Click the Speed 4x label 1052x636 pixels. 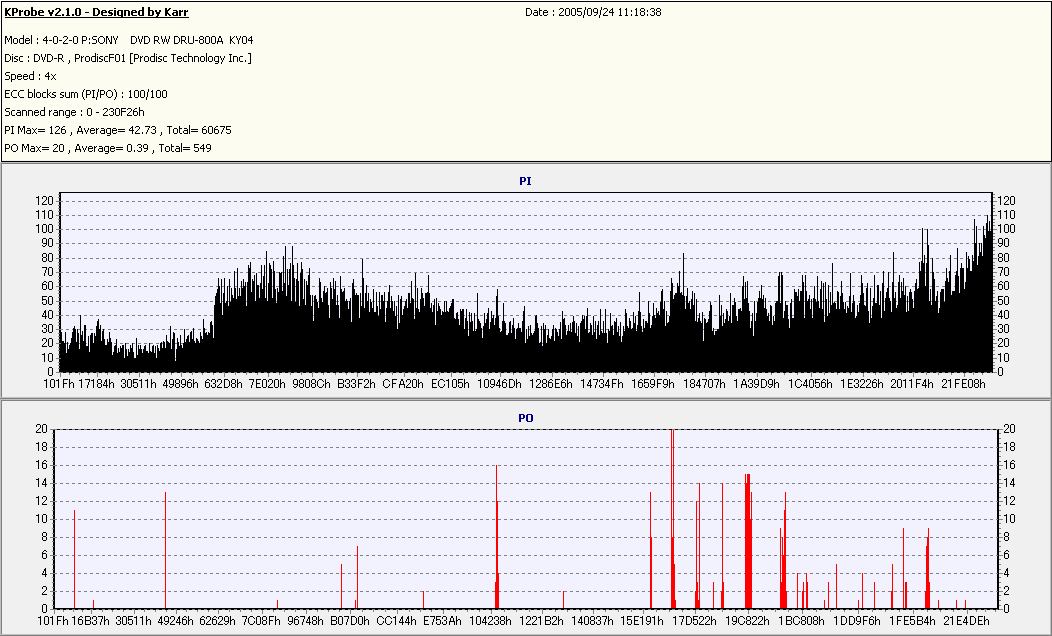point(30,76)
